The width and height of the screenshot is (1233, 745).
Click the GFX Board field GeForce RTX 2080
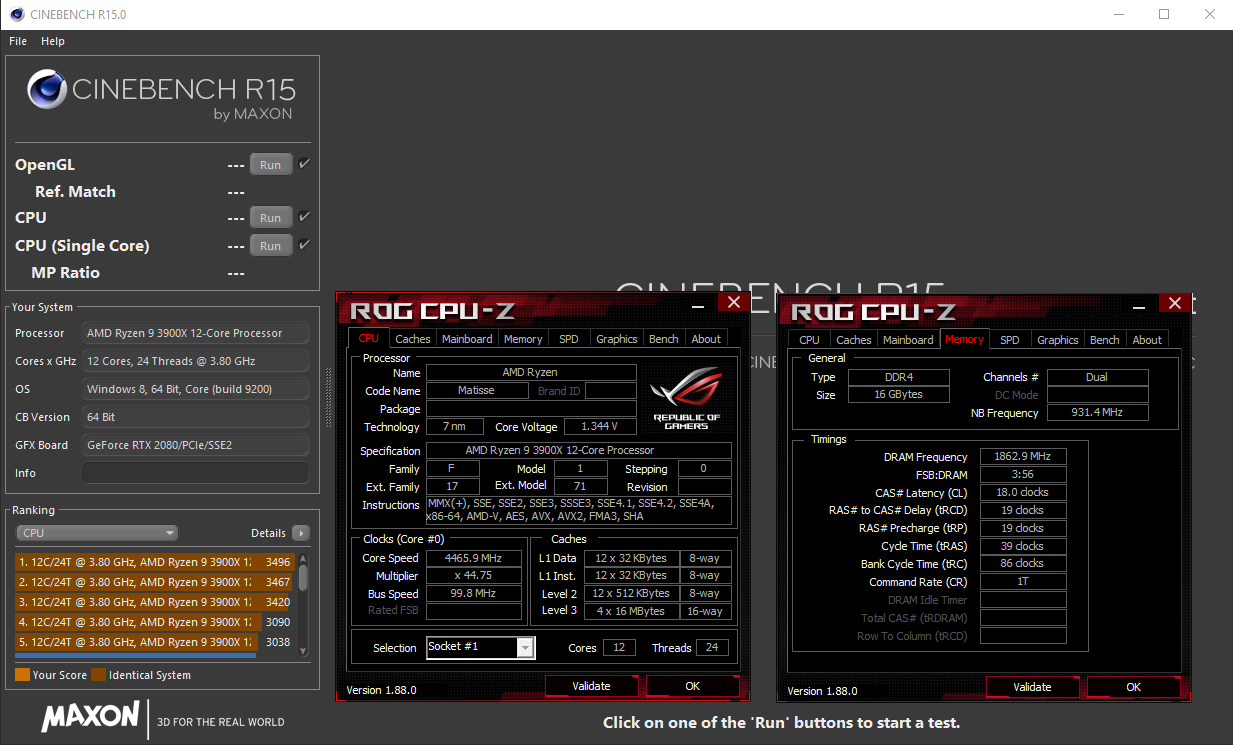pyautogui.click(x=195, y=445)
